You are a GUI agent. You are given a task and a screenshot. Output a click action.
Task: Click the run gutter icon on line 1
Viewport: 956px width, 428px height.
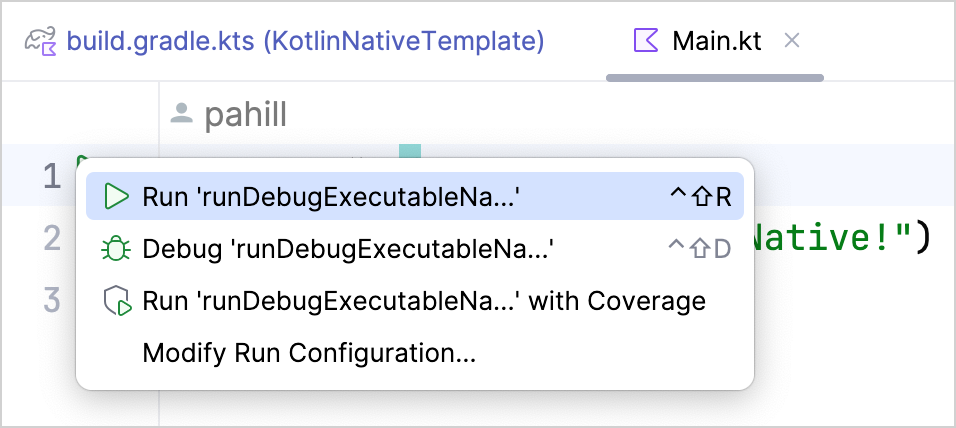coord(82,160)
